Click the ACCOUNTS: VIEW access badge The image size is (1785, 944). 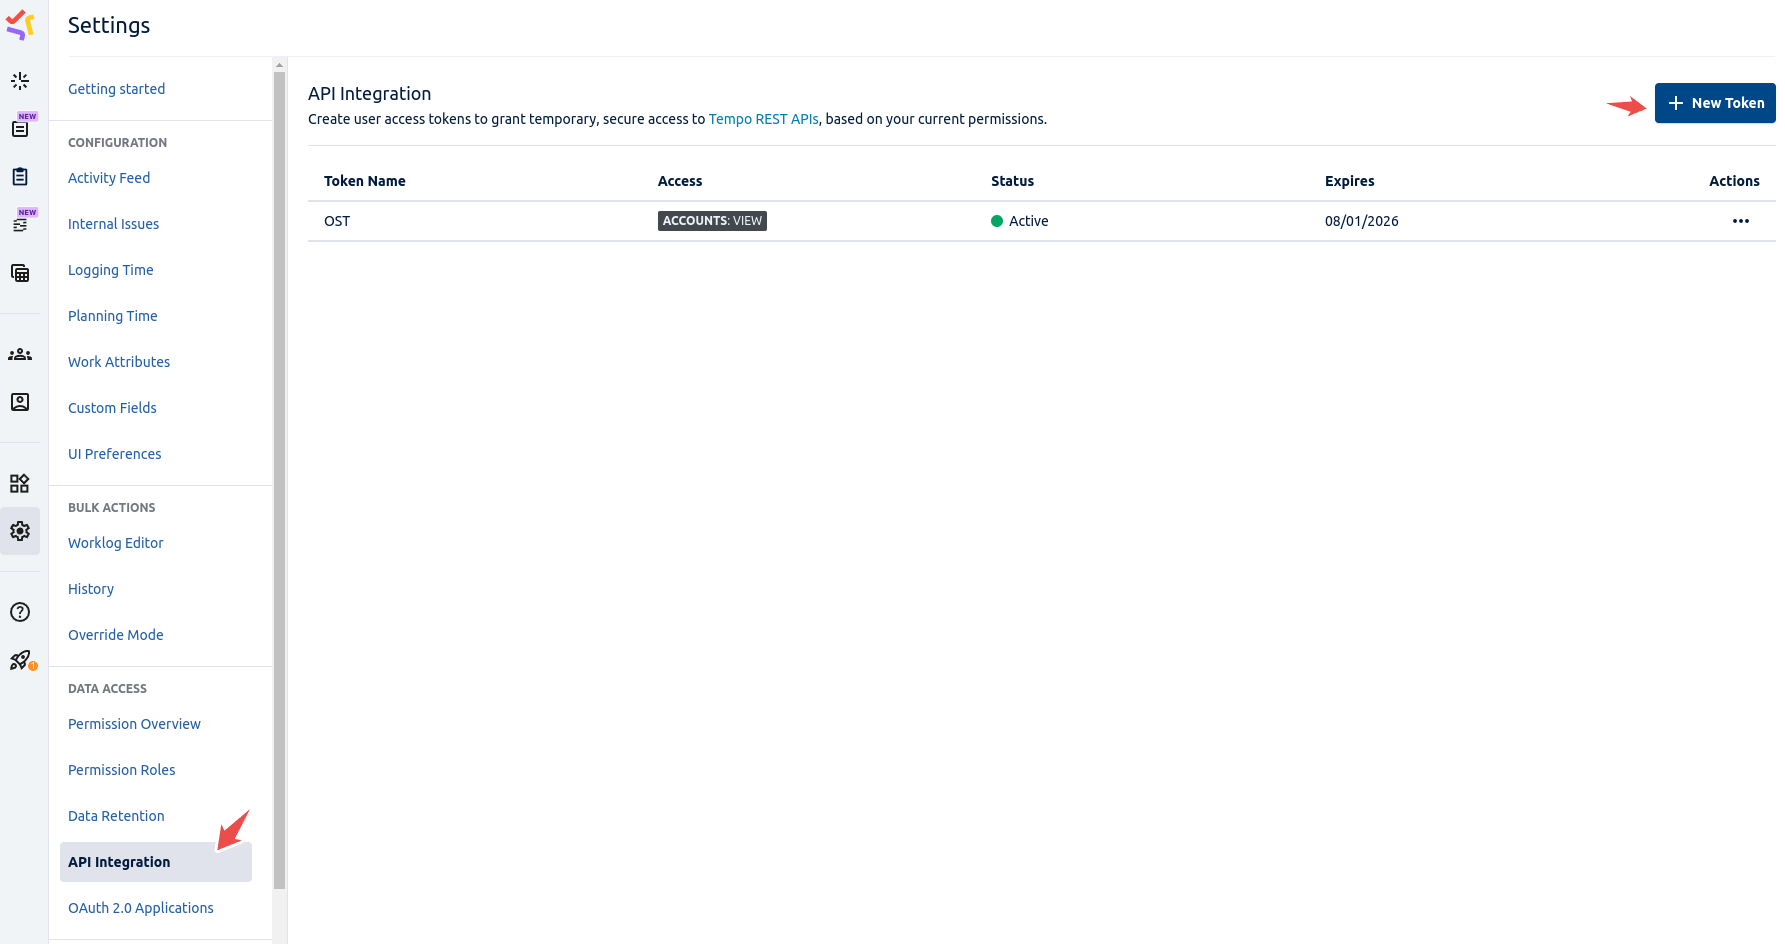[x=712, y=221]
